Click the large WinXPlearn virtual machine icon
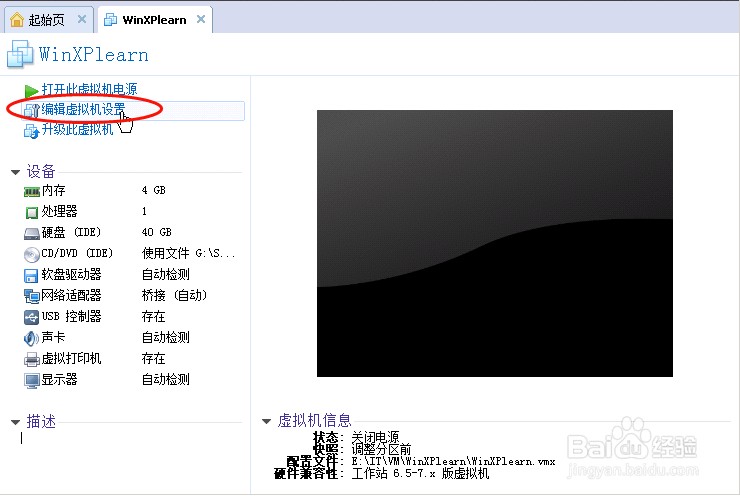The image size is (740, 496). (20, 54)
